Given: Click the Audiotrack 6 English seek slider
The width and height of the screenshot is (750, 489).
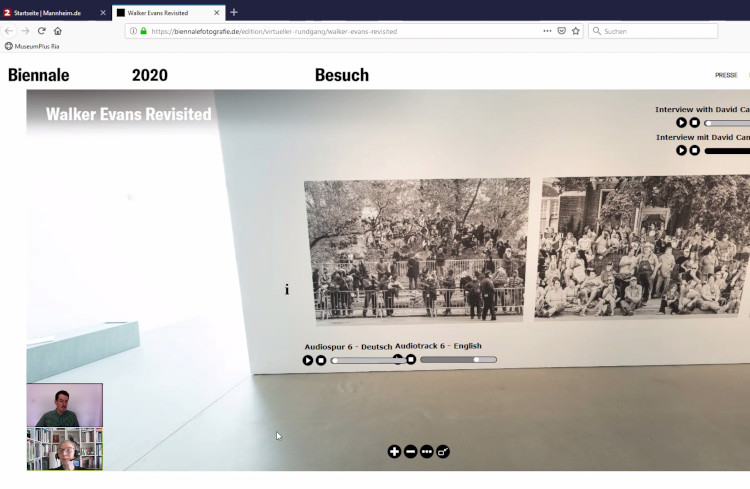Looking at the screenshot, I should 458,359.
